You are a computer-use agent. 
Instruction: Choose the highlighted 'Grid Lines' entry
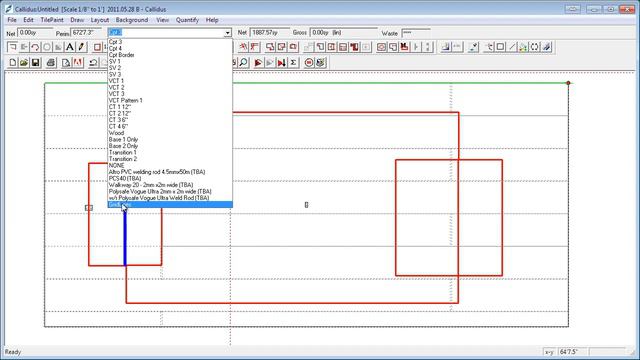170,204
